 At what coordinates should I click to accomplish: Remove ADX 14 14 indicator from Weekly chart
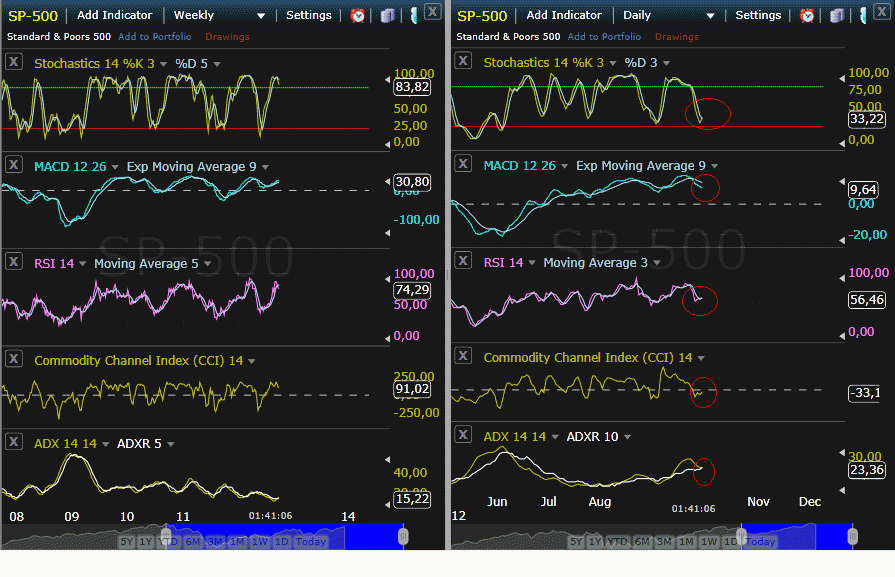(14, 442)
